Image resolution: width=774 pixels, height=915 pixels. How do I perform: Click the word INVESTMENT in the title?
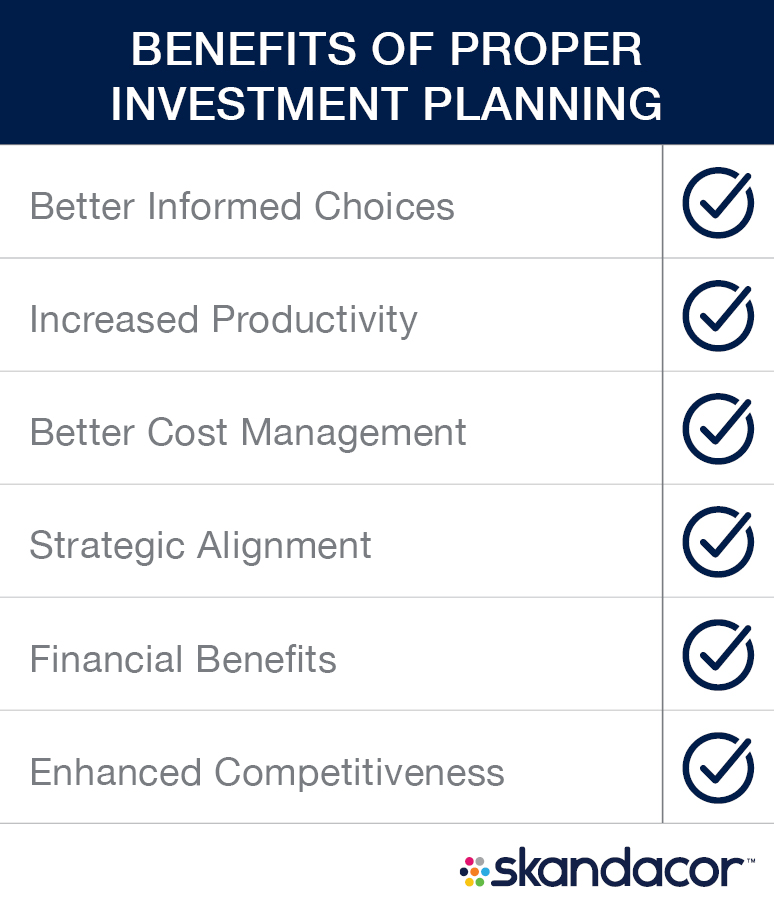point(260,104)
